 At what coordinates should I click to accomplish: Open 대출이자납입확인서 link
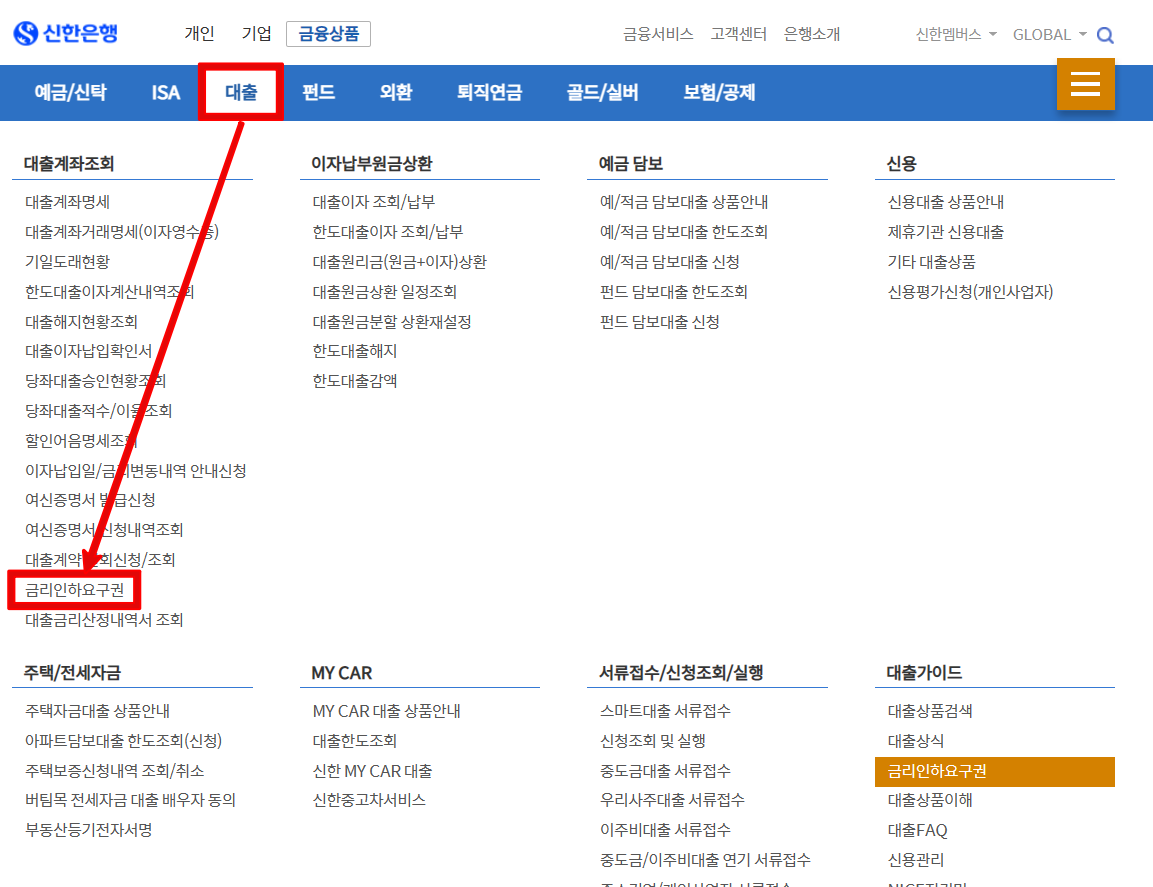pos(88,352)
